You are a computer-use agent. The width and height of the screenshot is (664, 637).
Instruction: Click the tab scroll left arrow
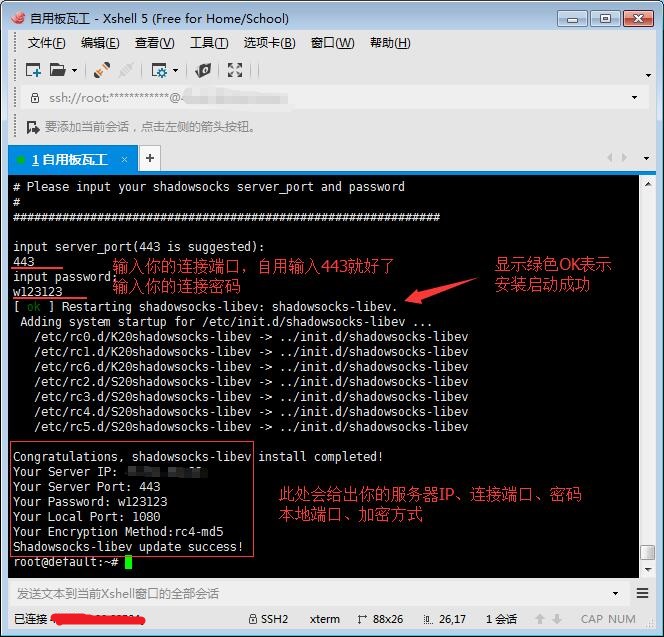click(x=610, y=158)
